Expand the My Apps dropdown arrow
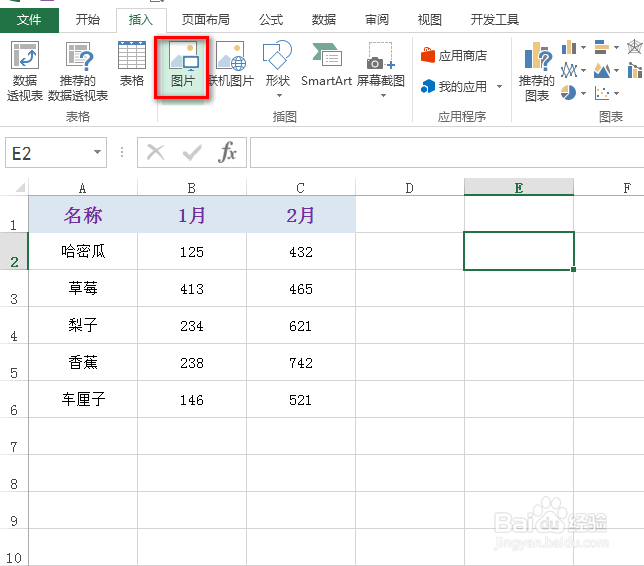This screenshot has width=644, height=566. click(x=499, y=86)
